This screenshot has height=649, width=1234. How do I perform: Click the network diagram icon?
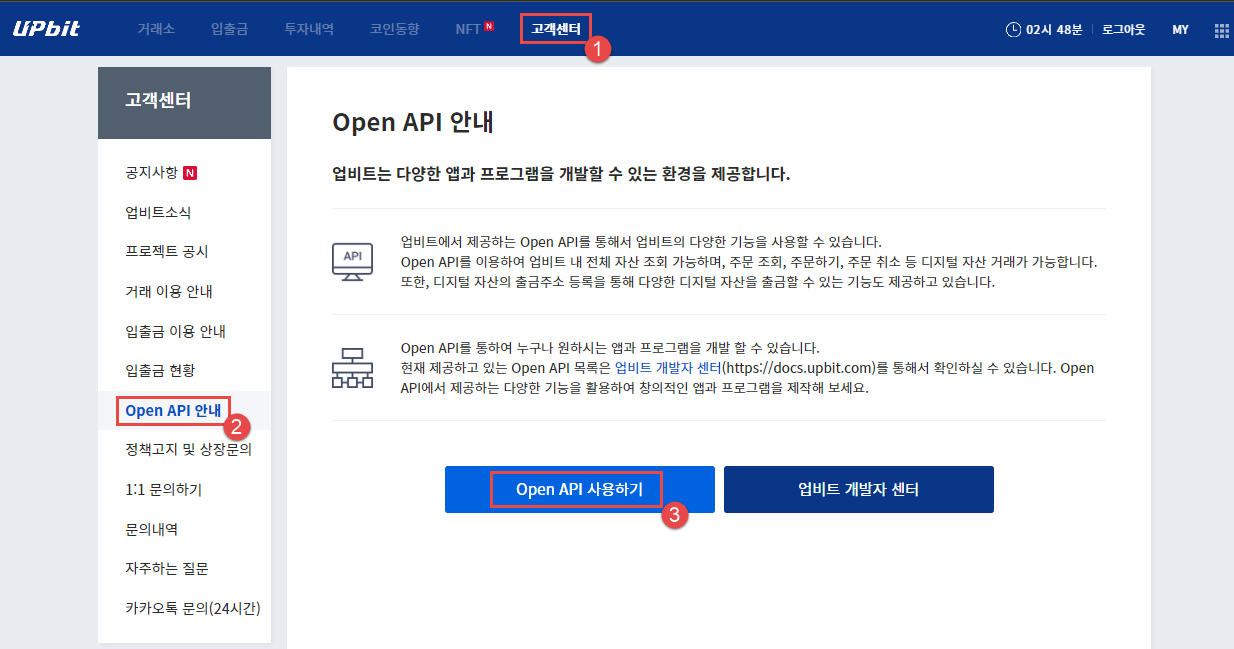(x=351, y=367)
